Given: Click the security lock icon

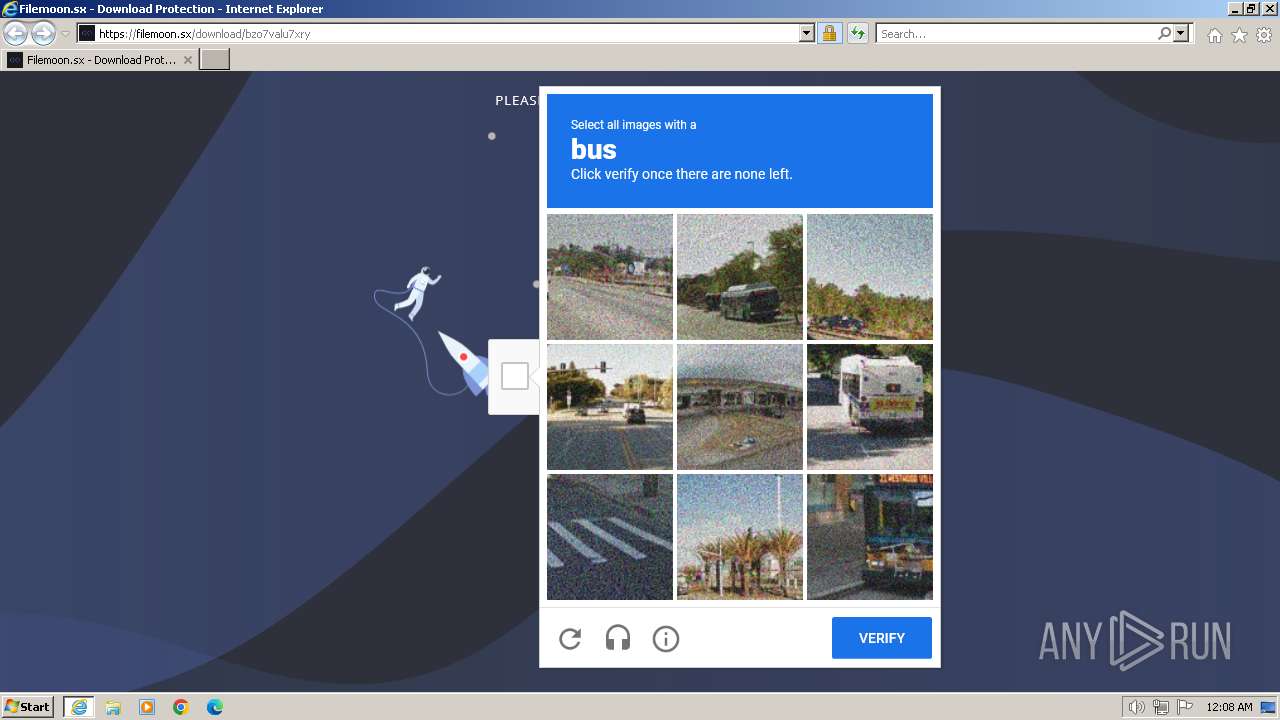Looking at the screenshot, I should [829, 33].
